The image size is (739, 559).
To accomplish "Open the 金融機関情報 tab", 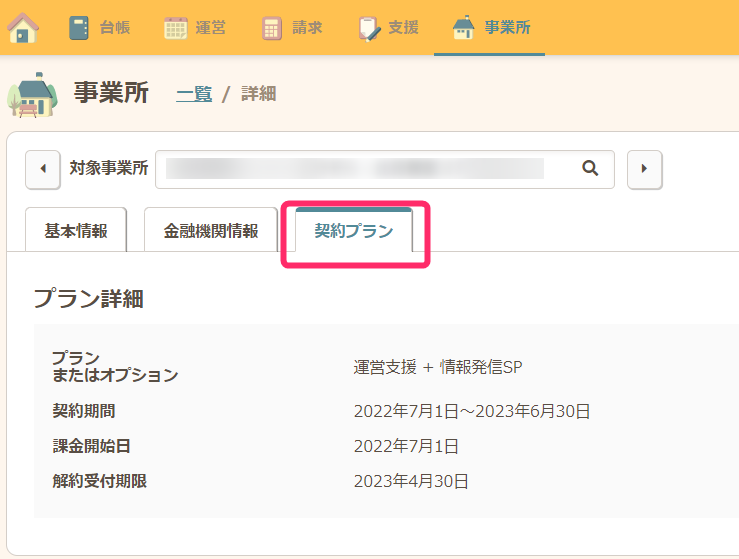I will coord(211,231).
